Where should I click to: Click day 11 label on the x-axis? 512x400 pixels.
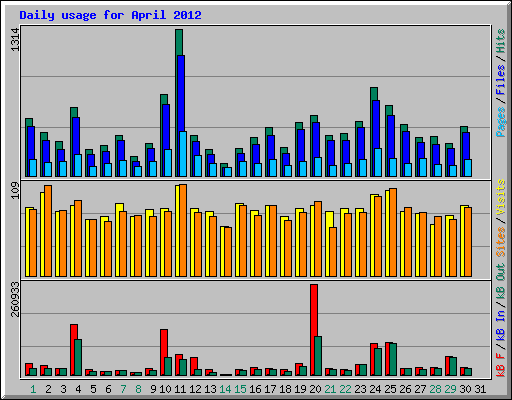click(x=180, y=389)
